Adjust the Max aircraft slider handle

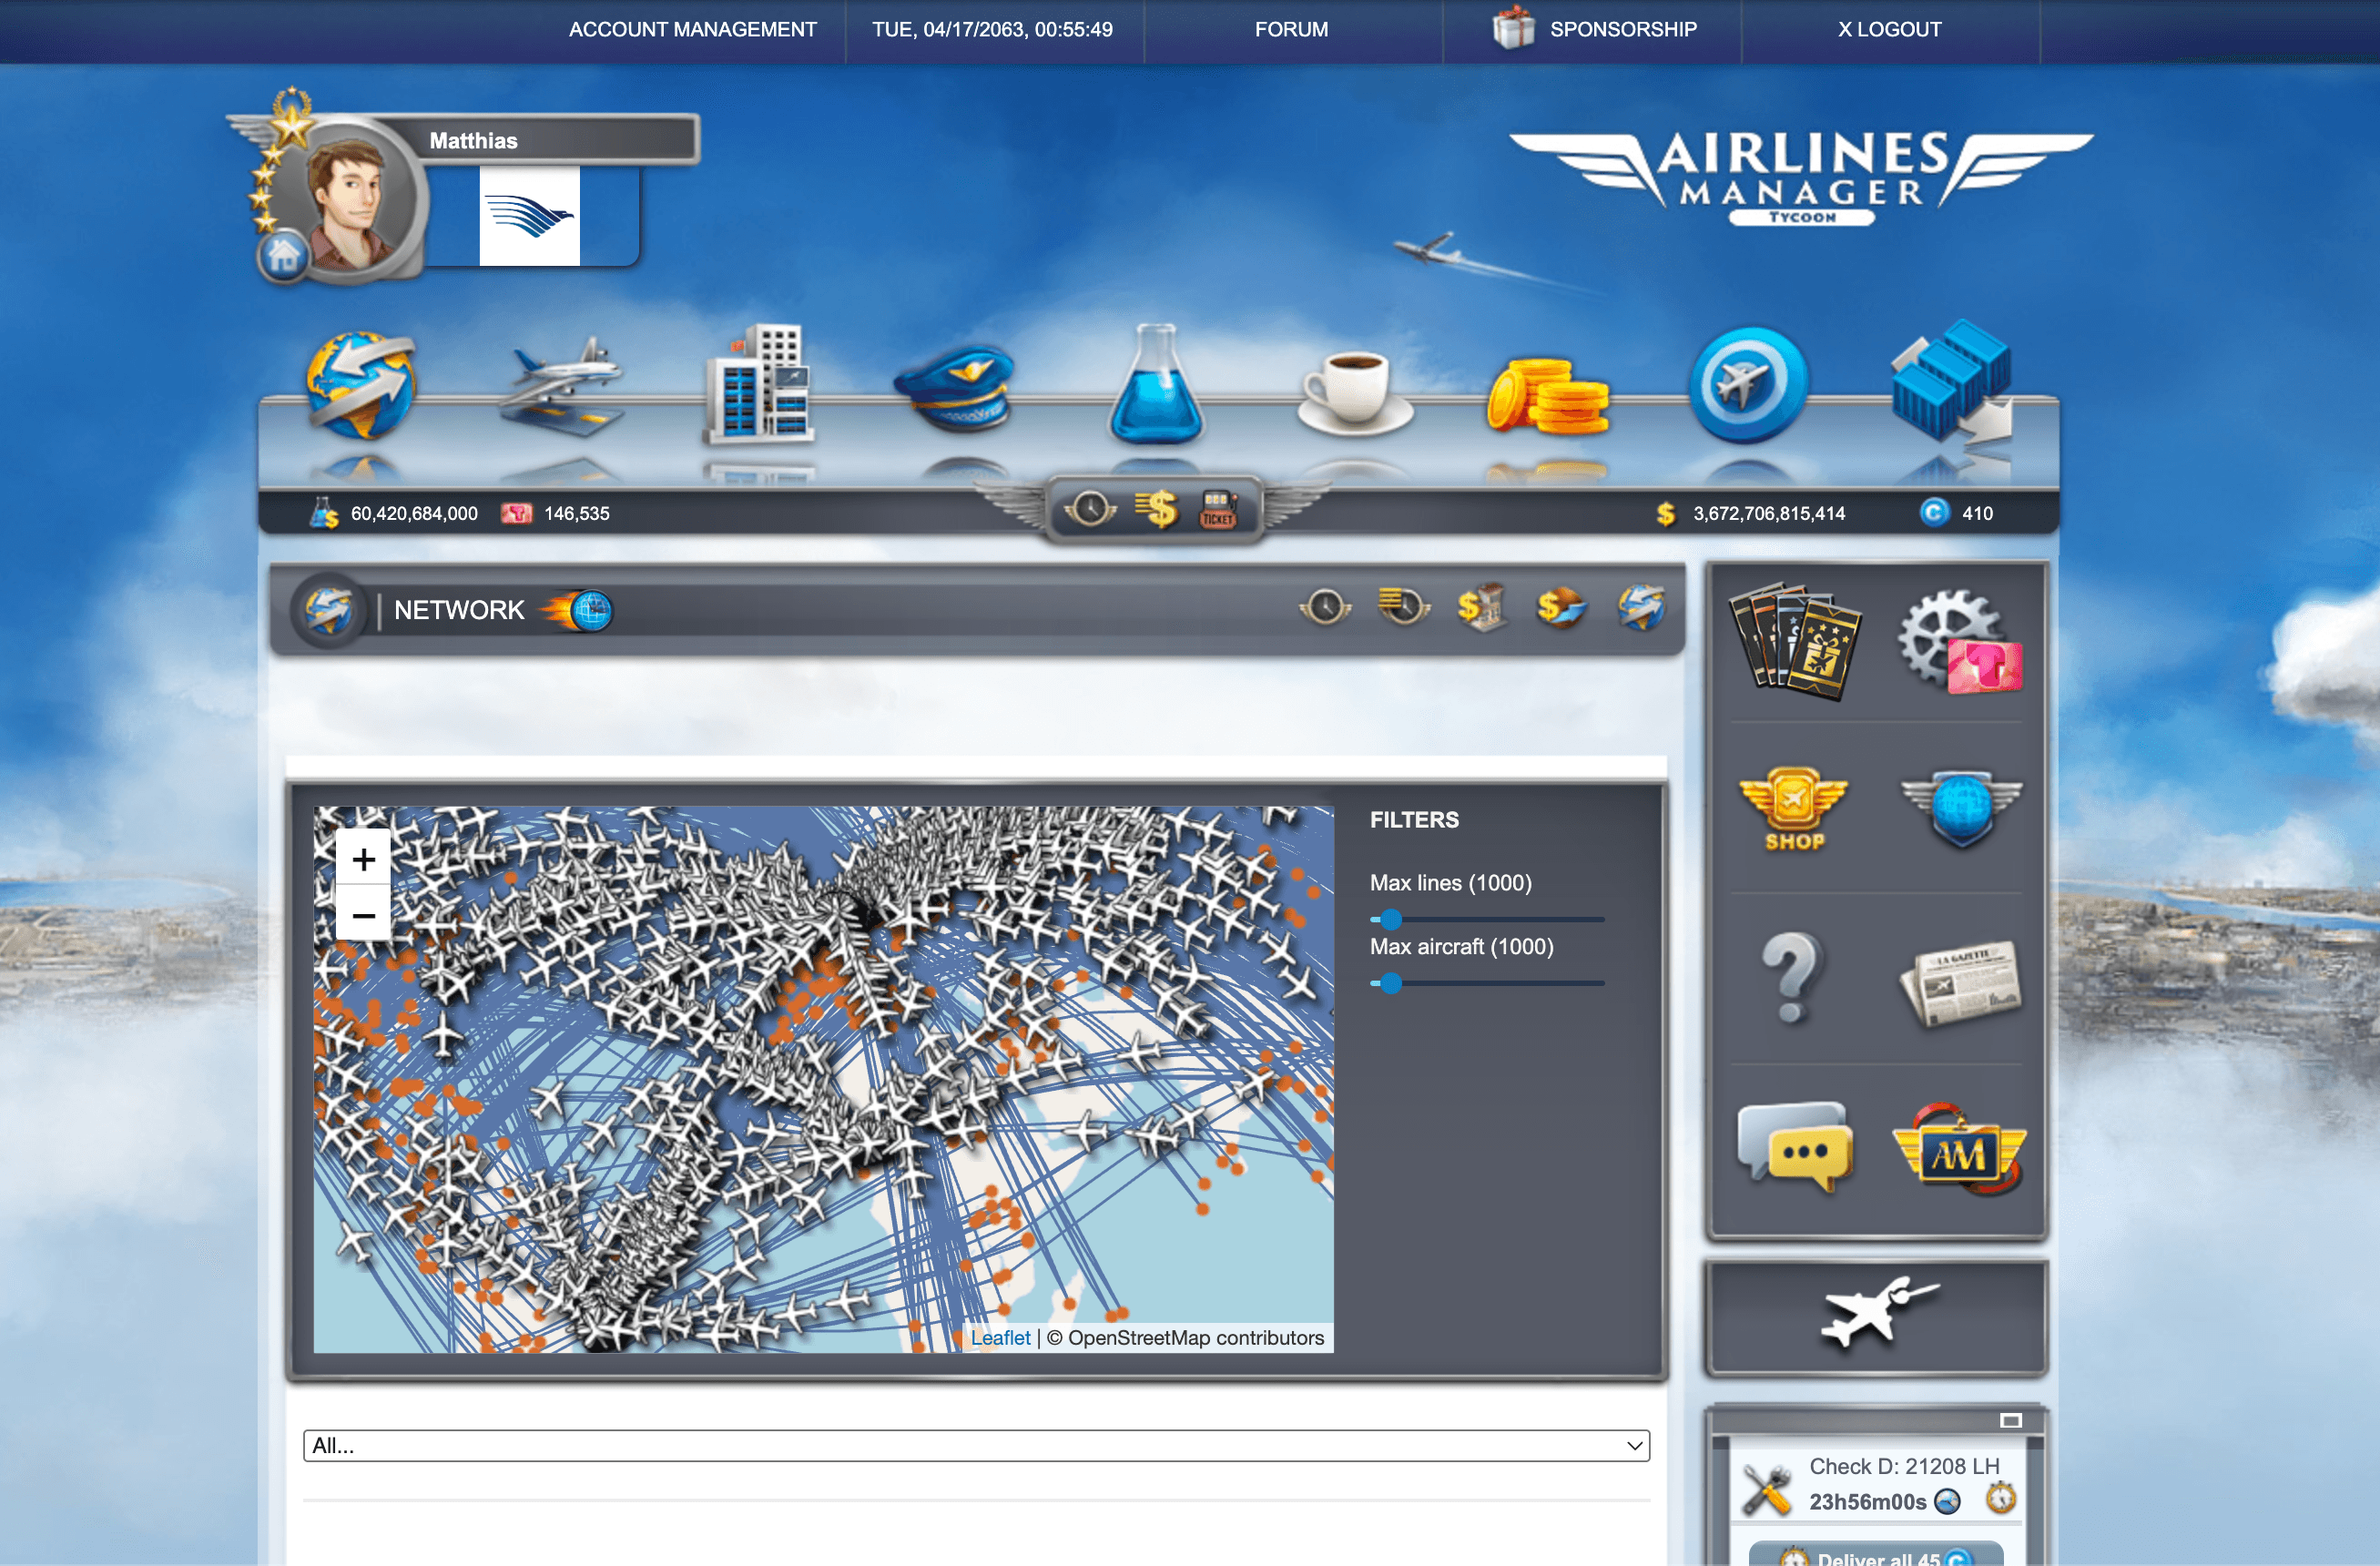click(1390, 983)
